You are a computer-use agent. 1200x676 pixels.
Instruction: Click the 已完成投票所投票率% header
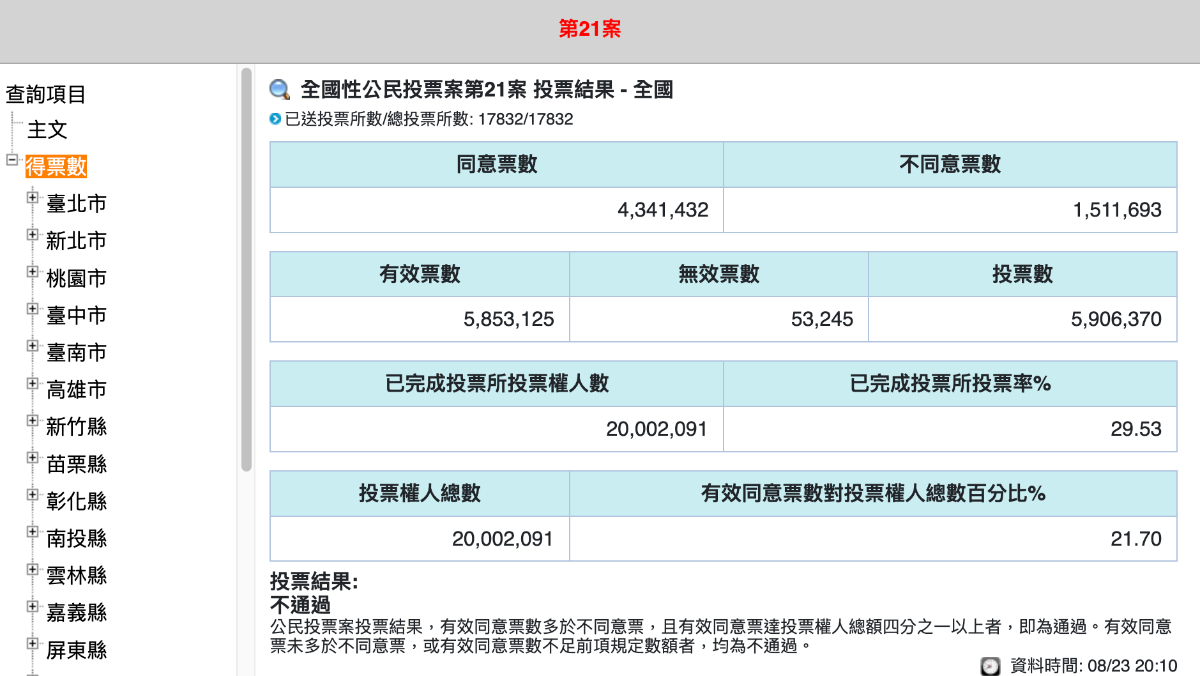950,384
